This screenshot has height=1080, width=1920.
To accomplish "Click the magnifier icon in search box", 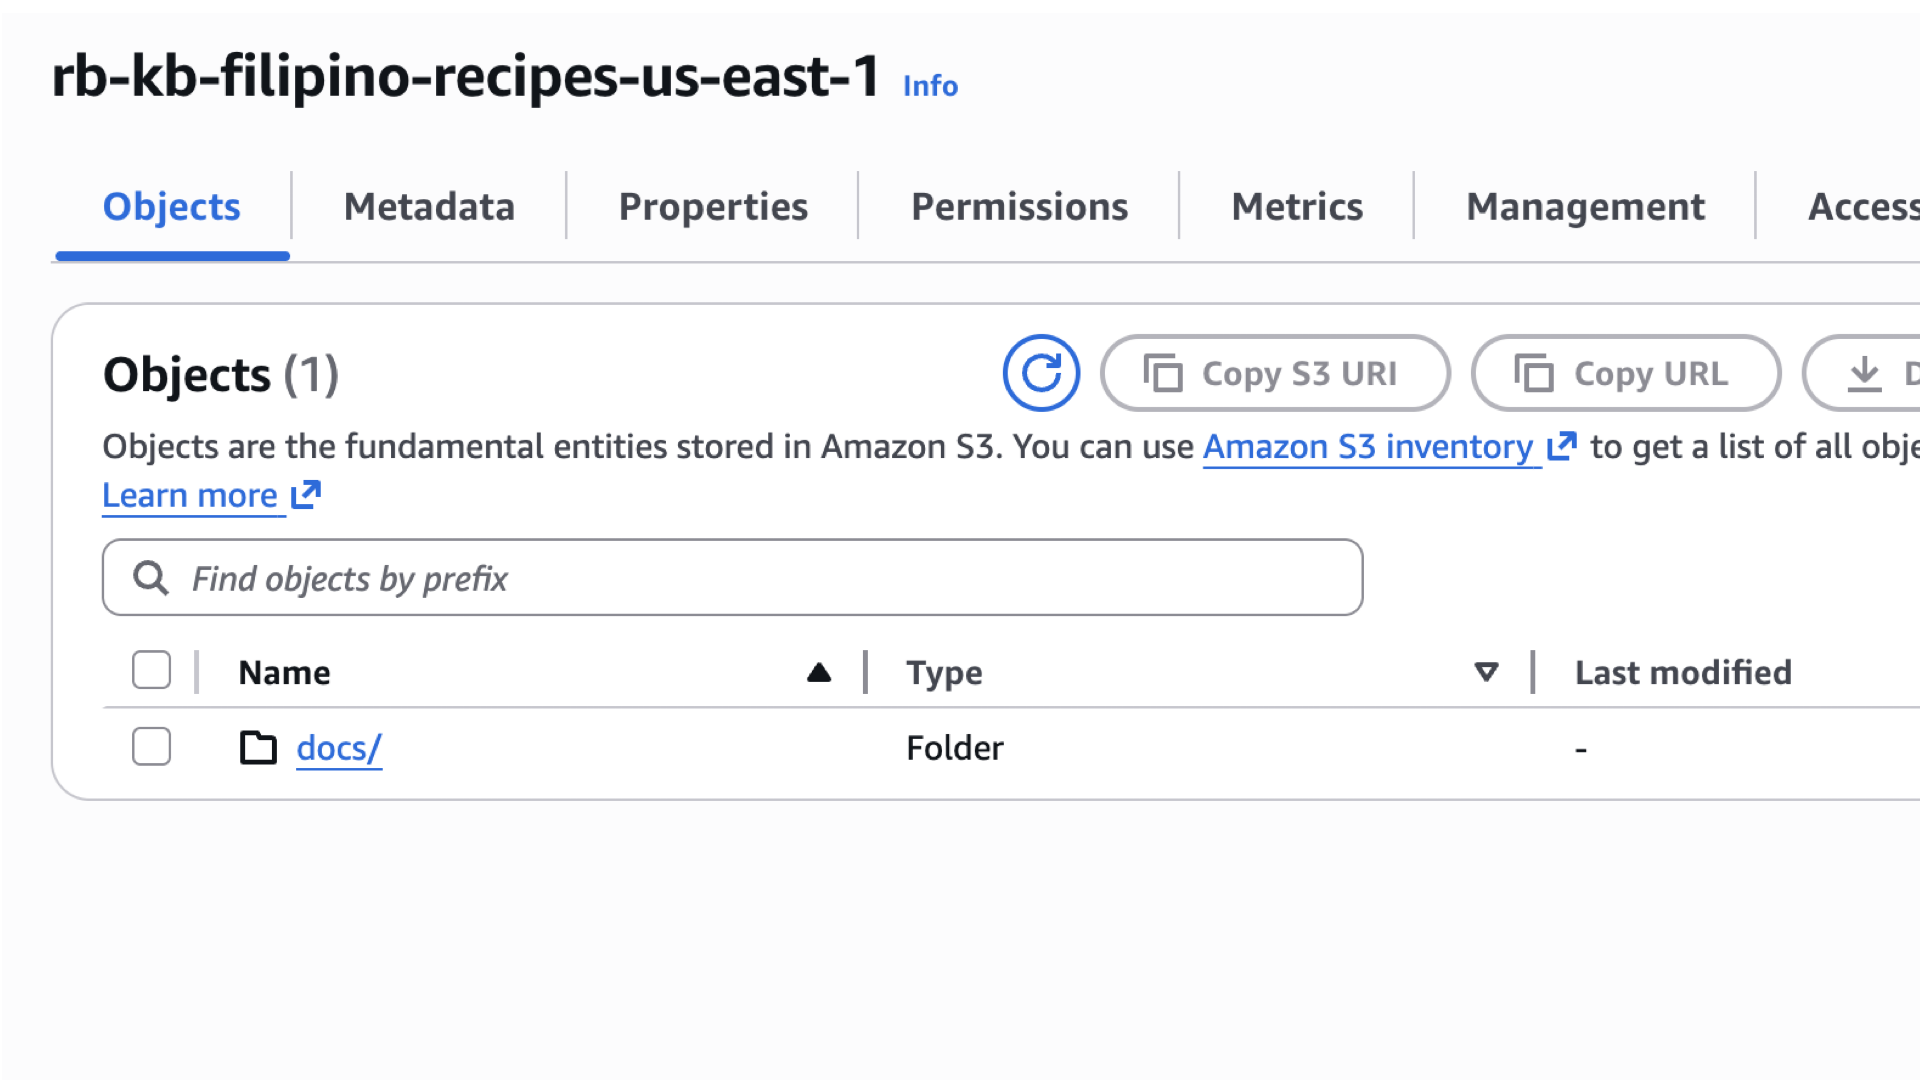I will tap(151, 578).
